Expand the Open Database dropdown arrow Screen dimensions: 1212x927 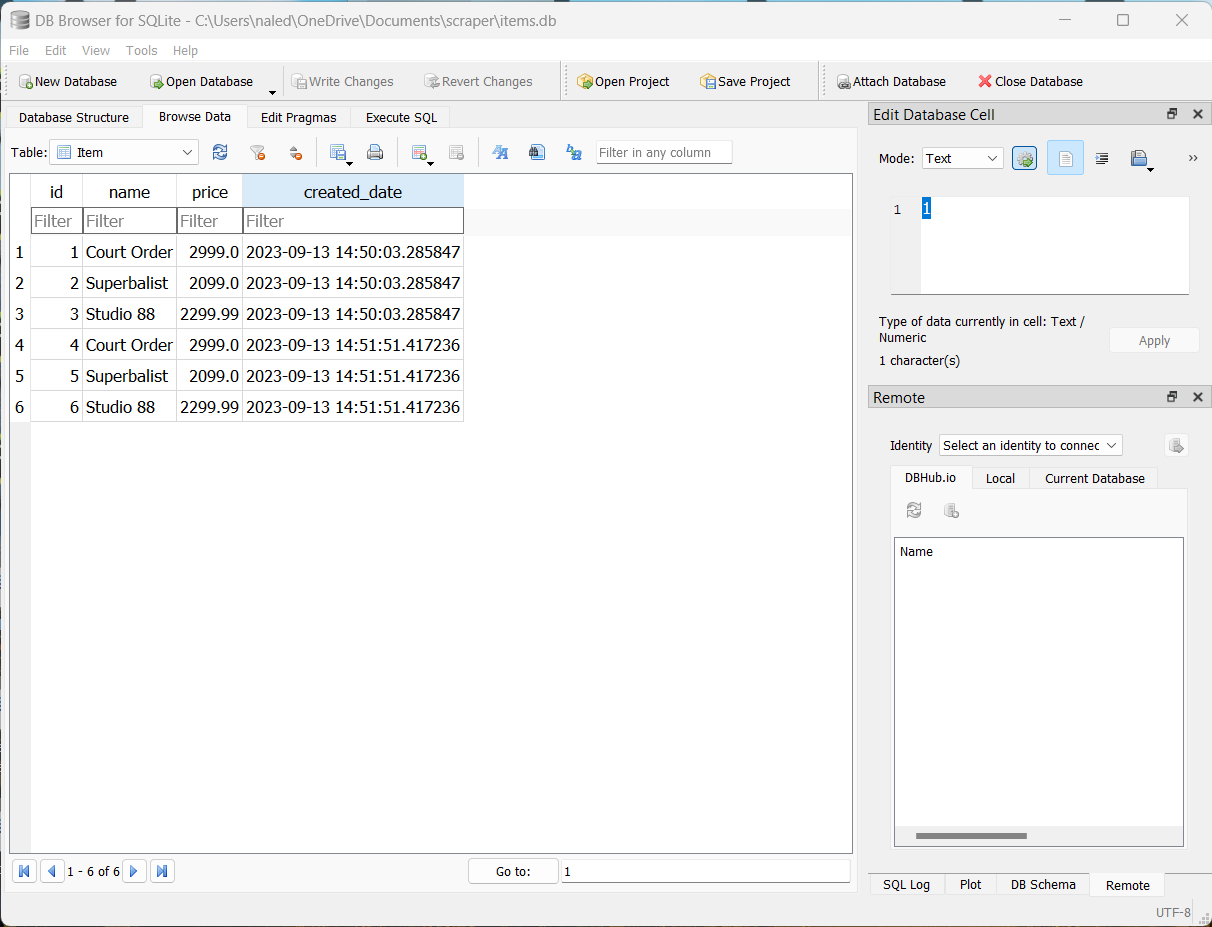(272, 91)
